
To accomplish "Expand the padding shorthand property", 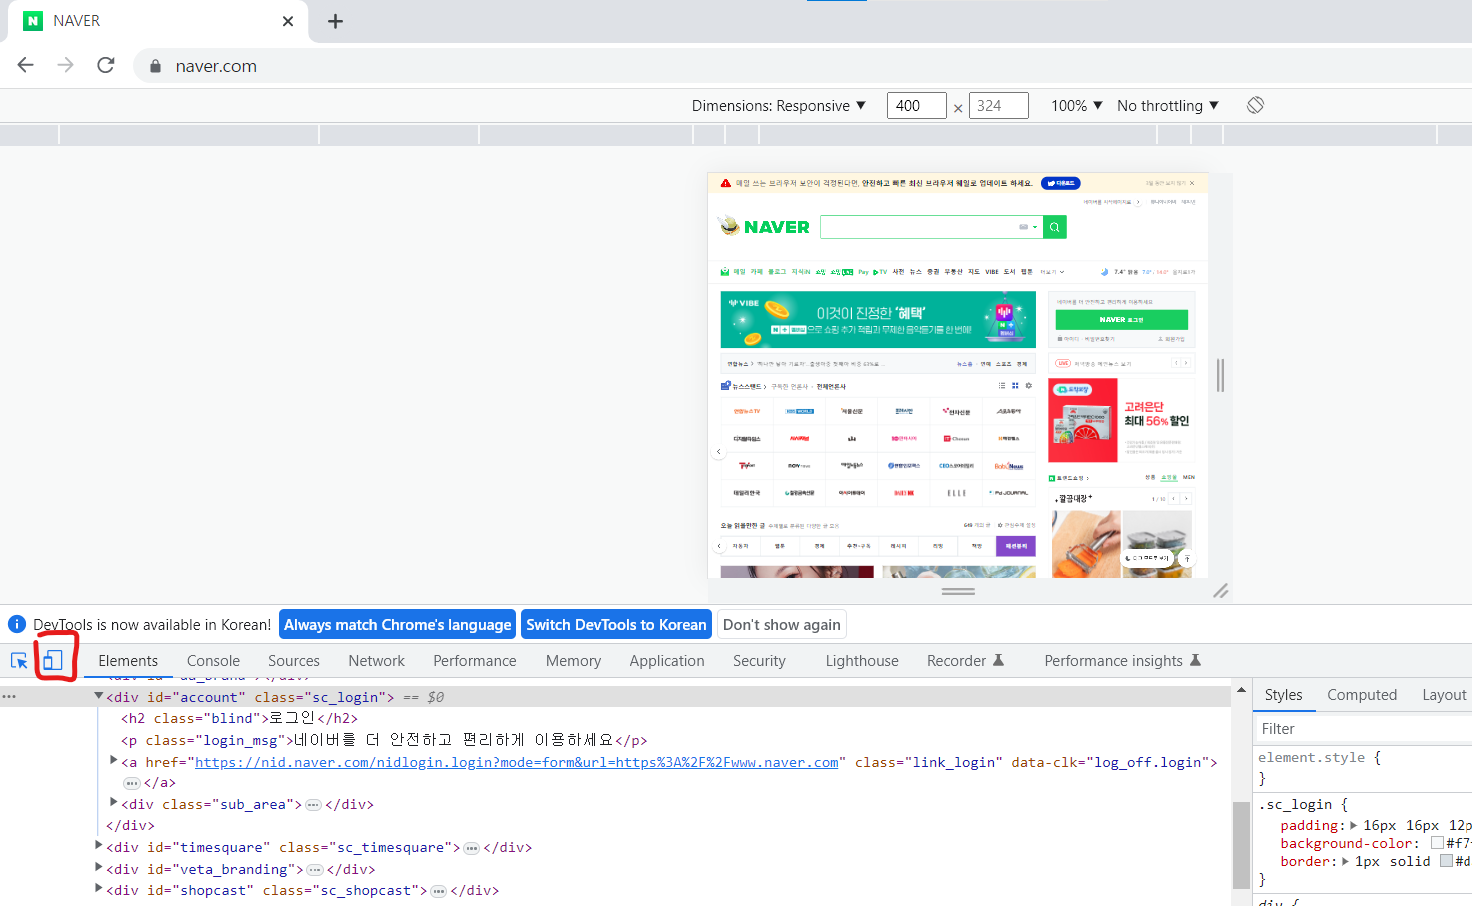I will click(1354, 825).
